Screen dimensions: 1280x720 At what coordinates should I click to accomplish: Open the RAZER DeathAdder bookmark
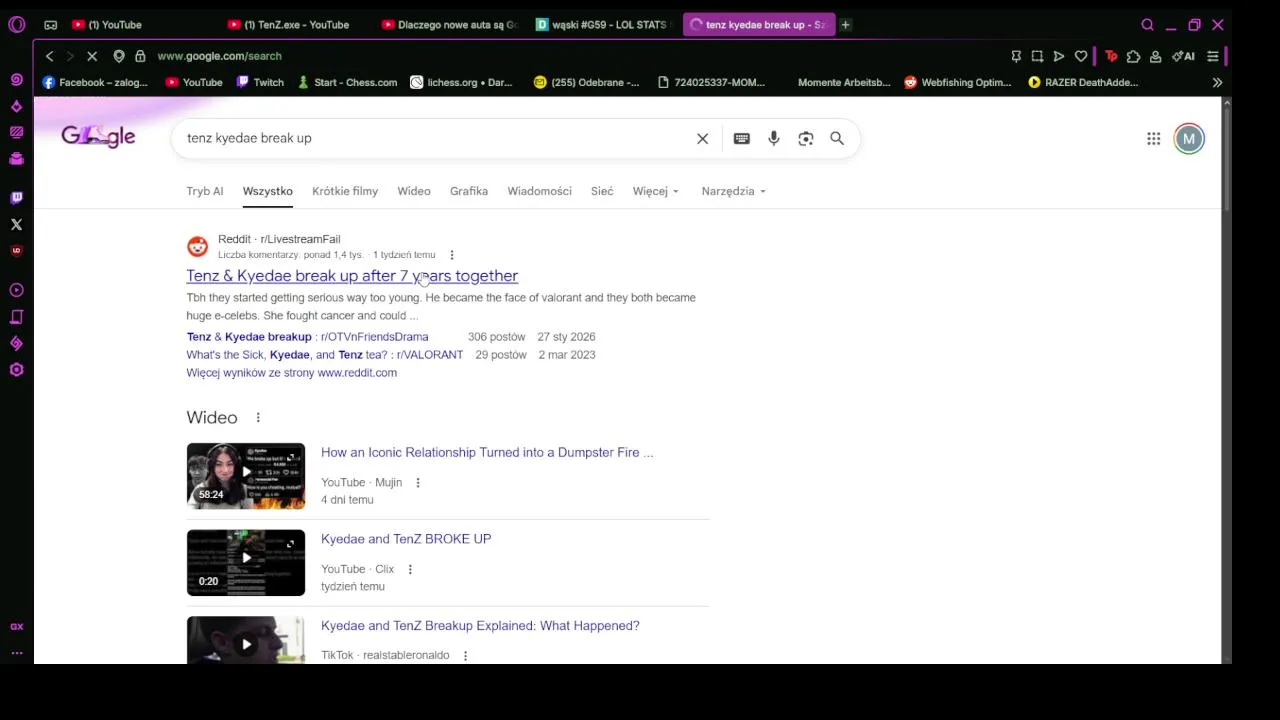point(1083,82)
